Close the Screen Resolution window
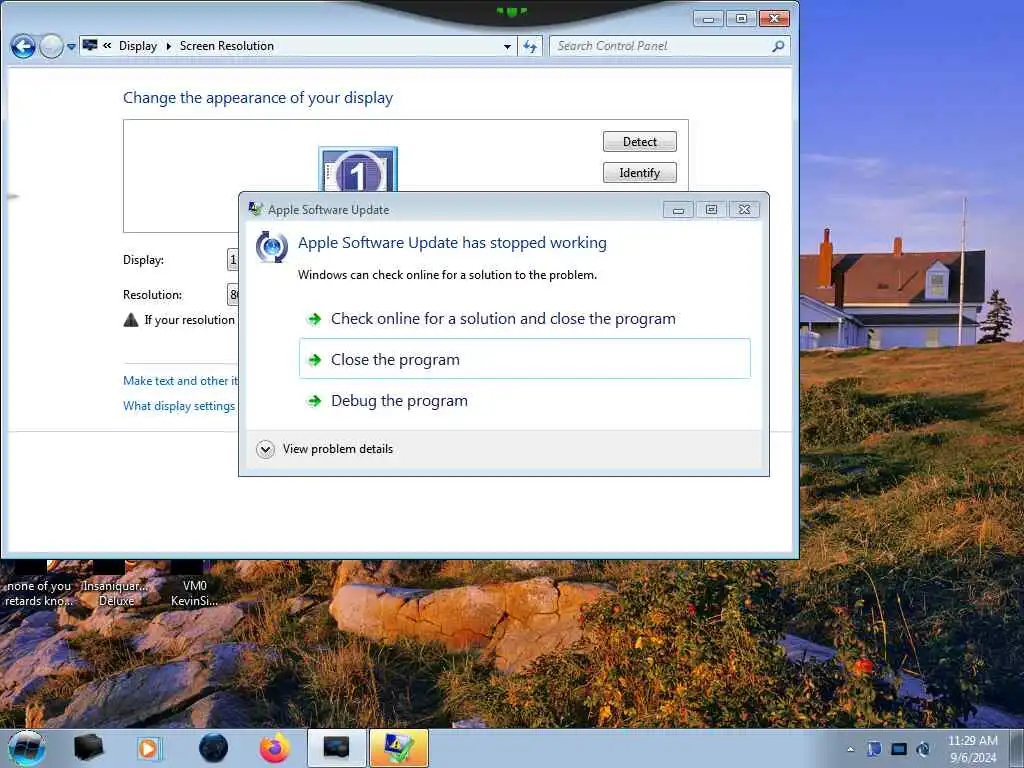 (775, 19)
